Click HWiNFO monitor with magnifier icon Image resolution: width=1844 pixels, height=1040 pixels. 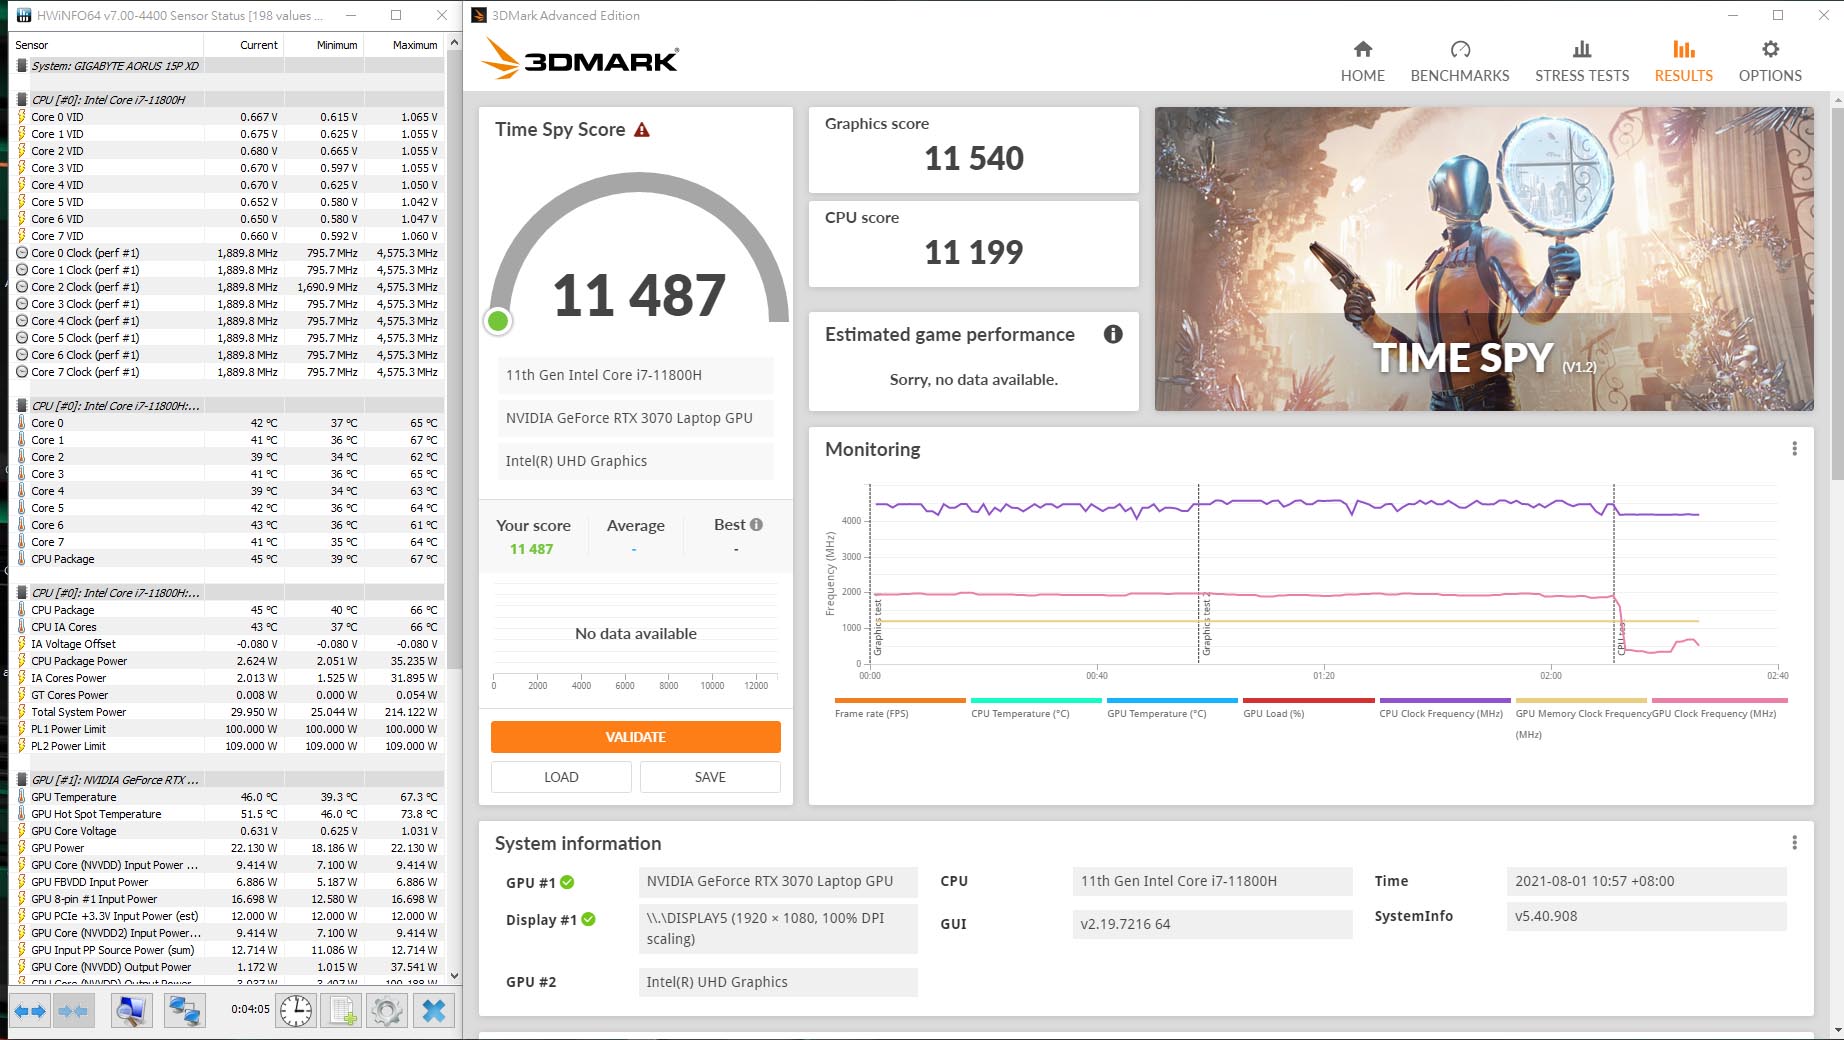click(x=130, y=1011)
